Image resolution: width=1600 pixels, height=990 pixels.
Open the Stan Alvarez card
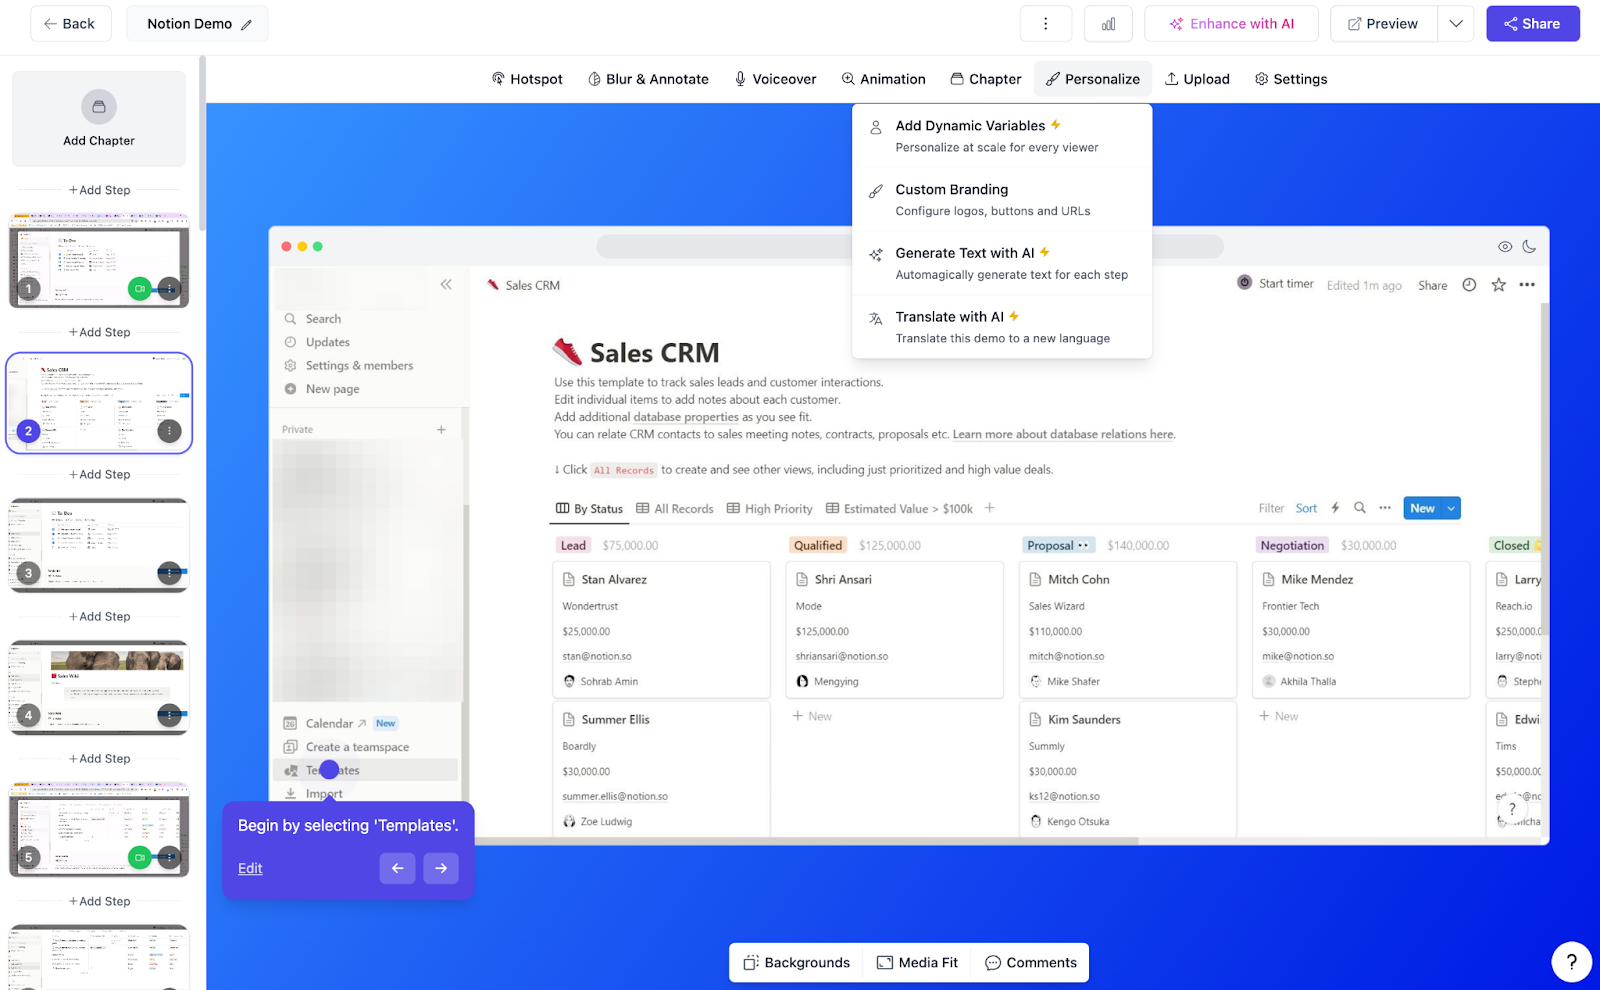coord(661,630)
